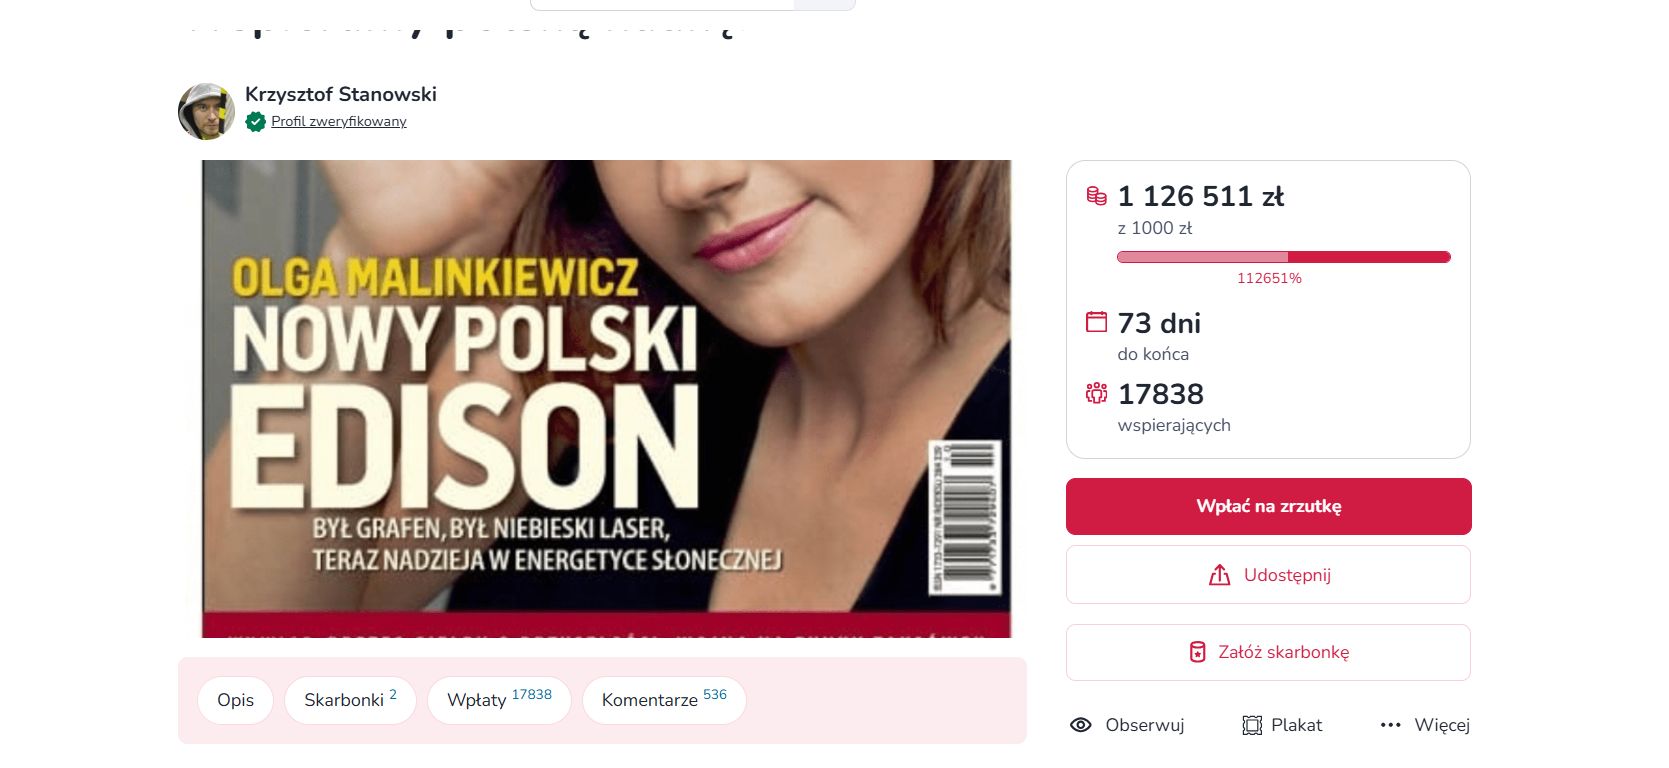
Task: Click the green verified badge icon
Action: (256, 122)
